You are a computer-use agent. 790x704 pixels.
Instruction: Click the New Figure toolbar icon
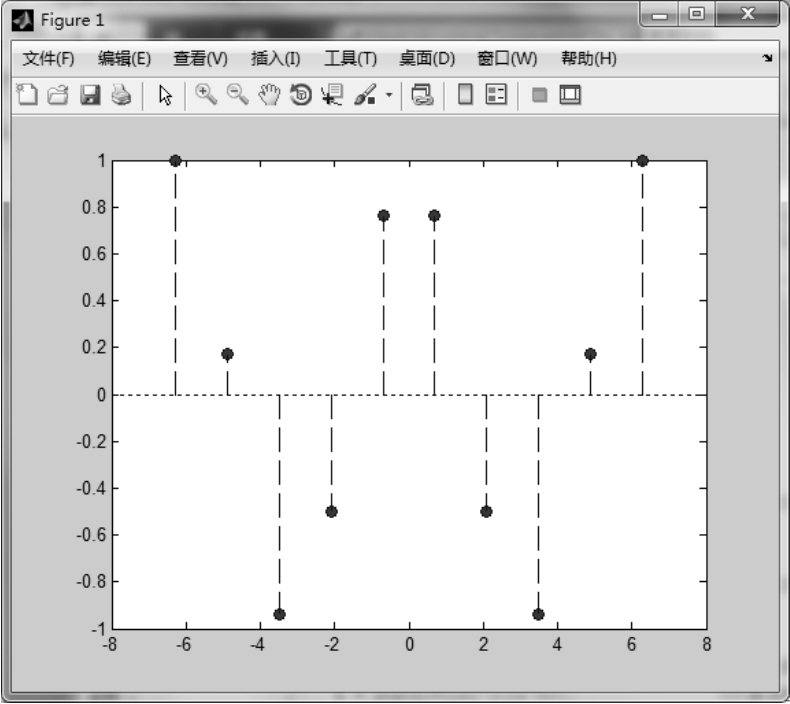[28, 95]
